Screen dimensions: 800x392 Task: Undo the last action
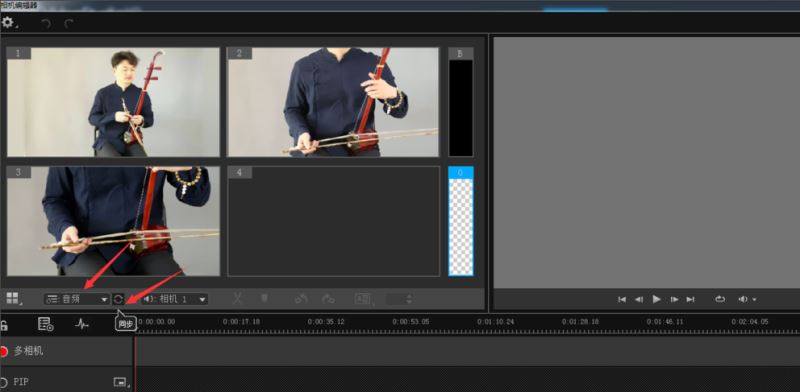pyautogui.click(x=46, y=23)
